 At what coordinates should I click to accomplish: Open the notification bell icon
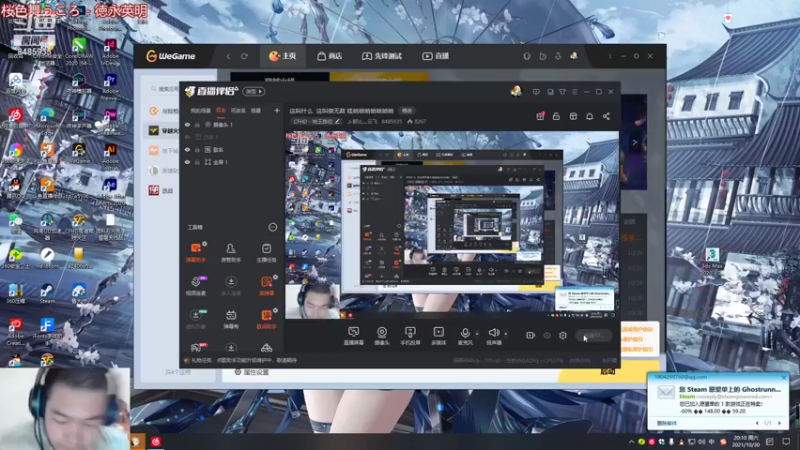(x=589, y=116)
